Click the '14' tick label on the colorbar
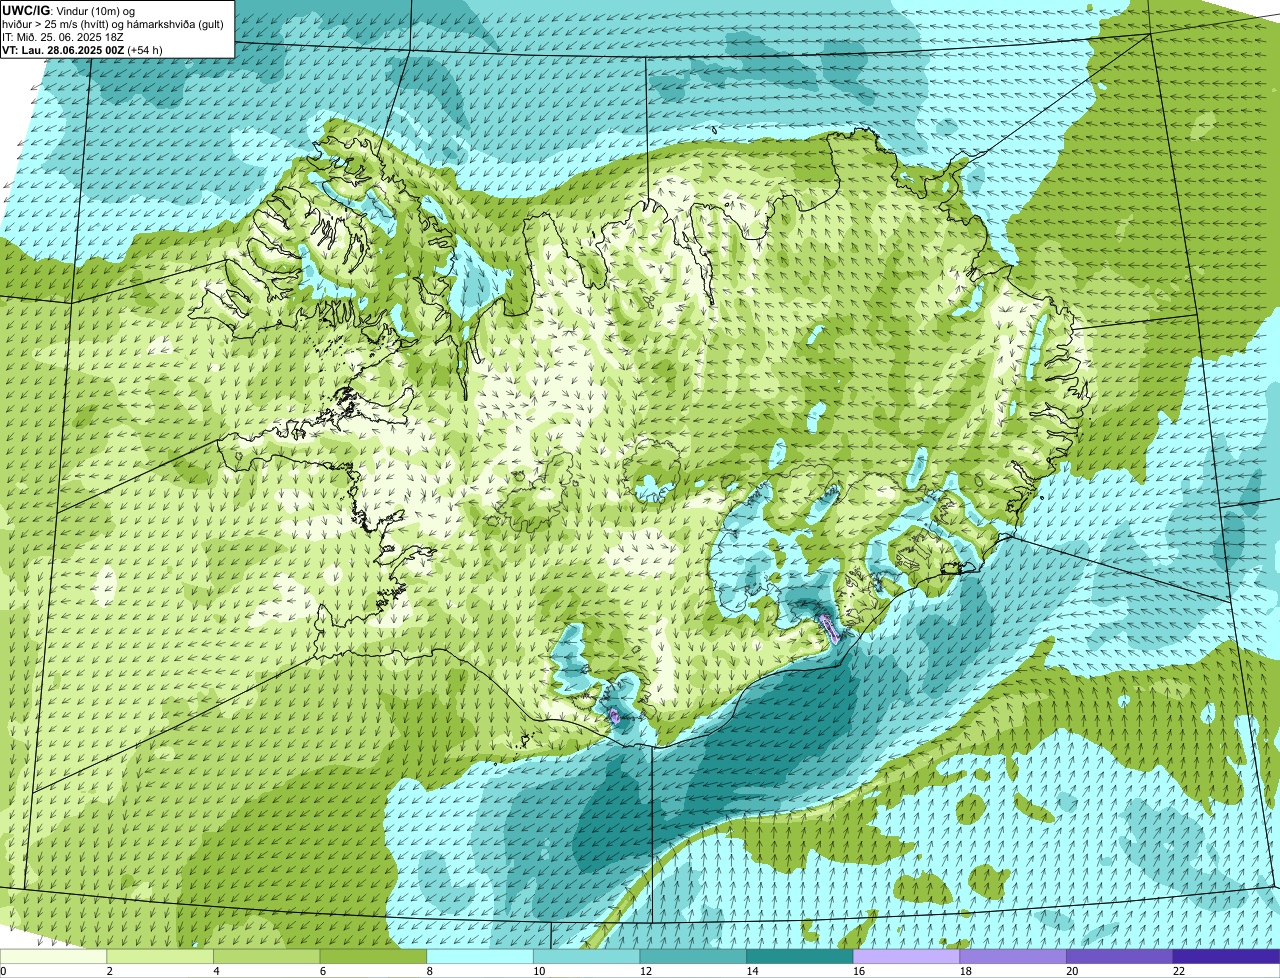This screenshot has width=1280, height=978. (x=752, y=971)
